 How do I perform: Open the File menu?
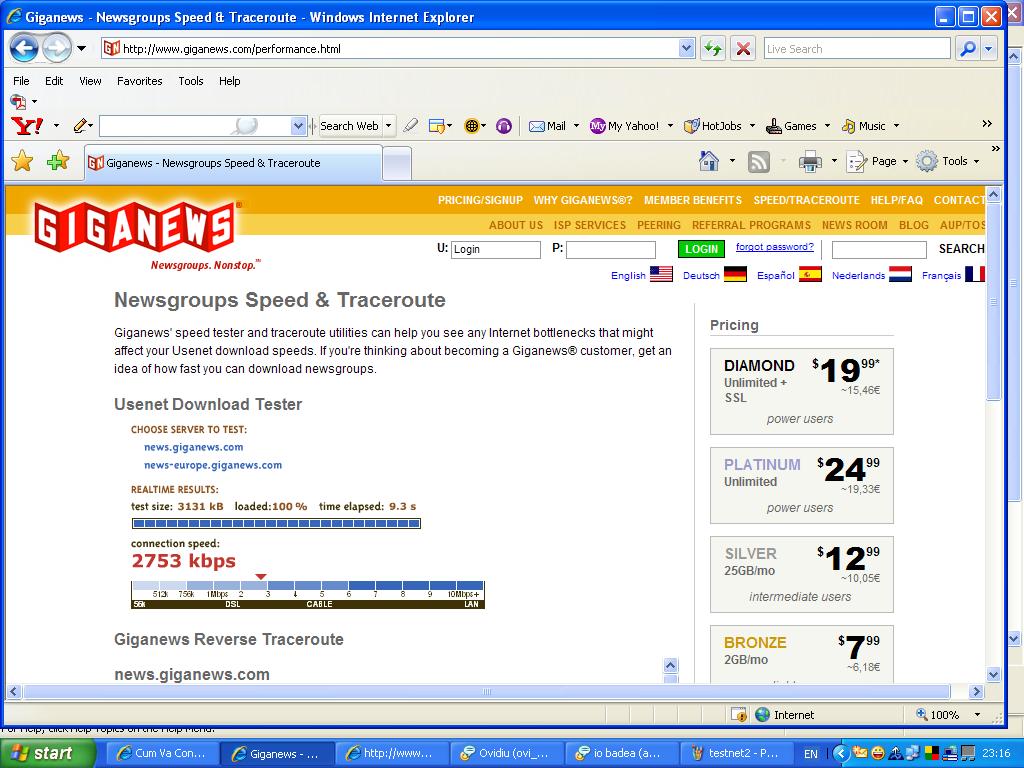point(22,81)
